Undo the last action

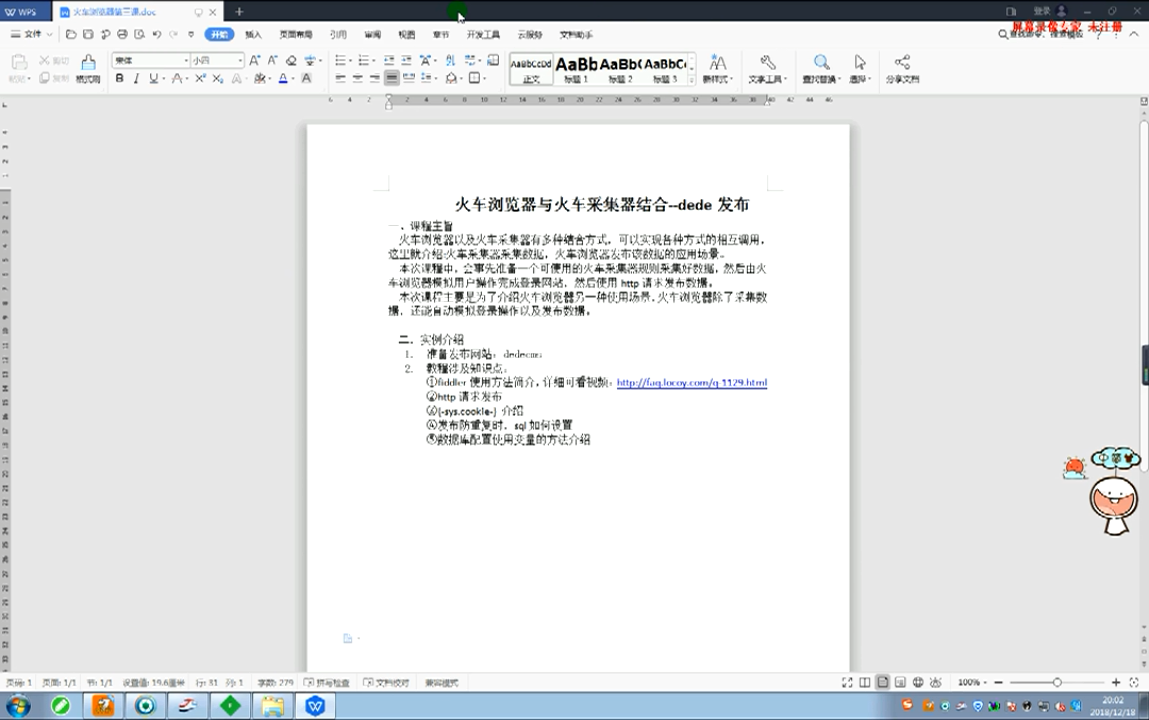coord(157,34)
